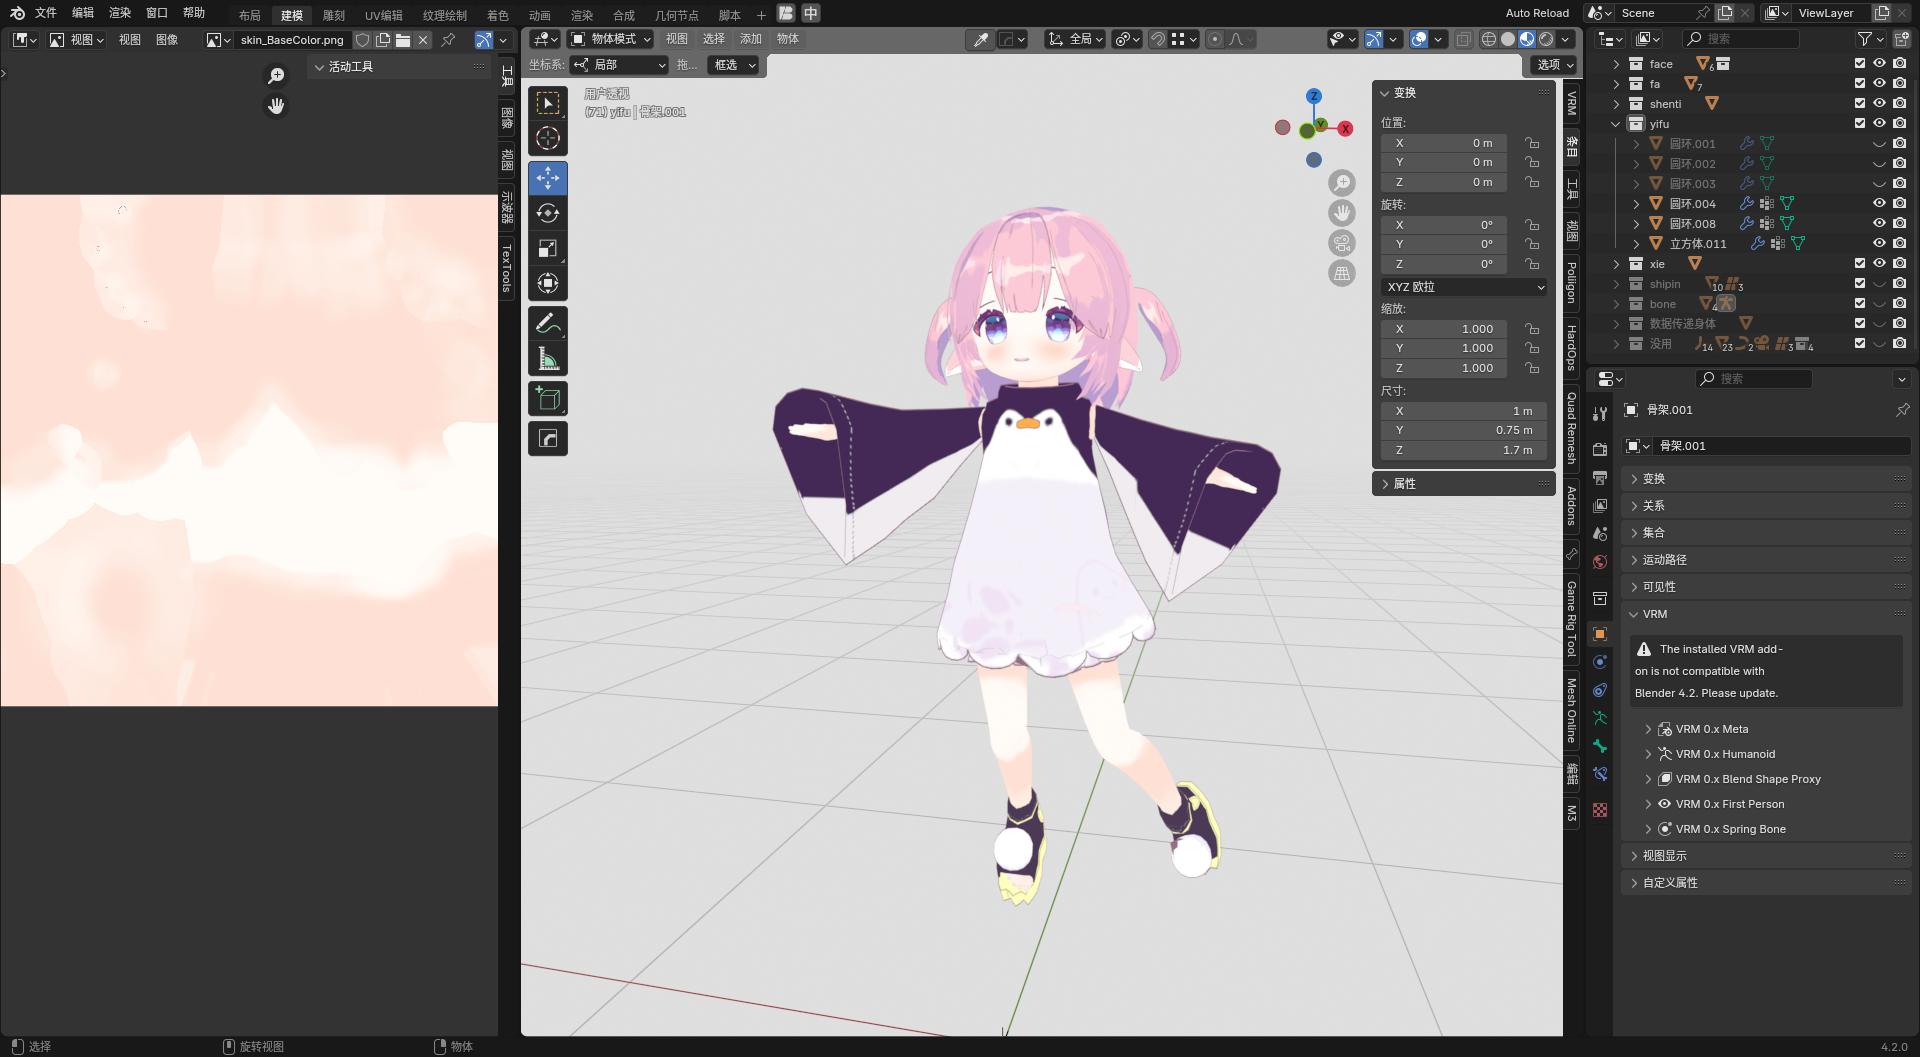
Task: Click the Add Cube tool icon
Action: point(547,399)
